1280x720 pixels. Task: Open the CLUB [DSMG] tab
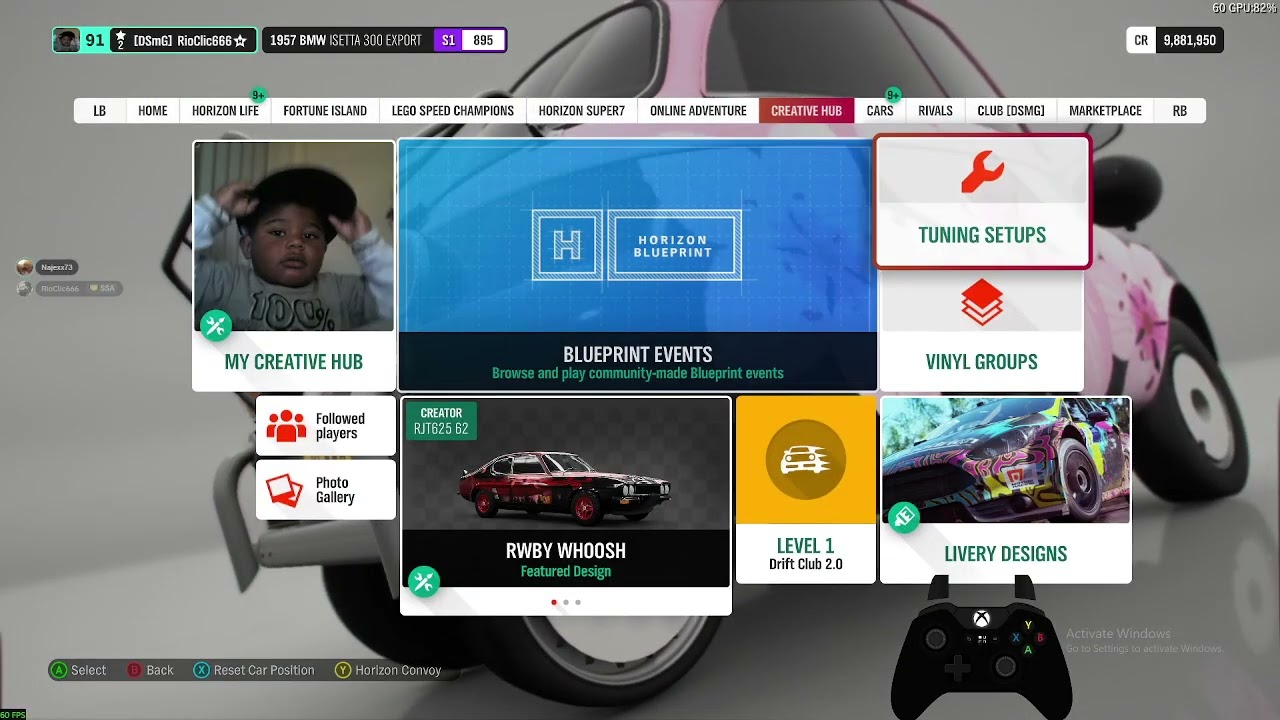coord(1011,111)
